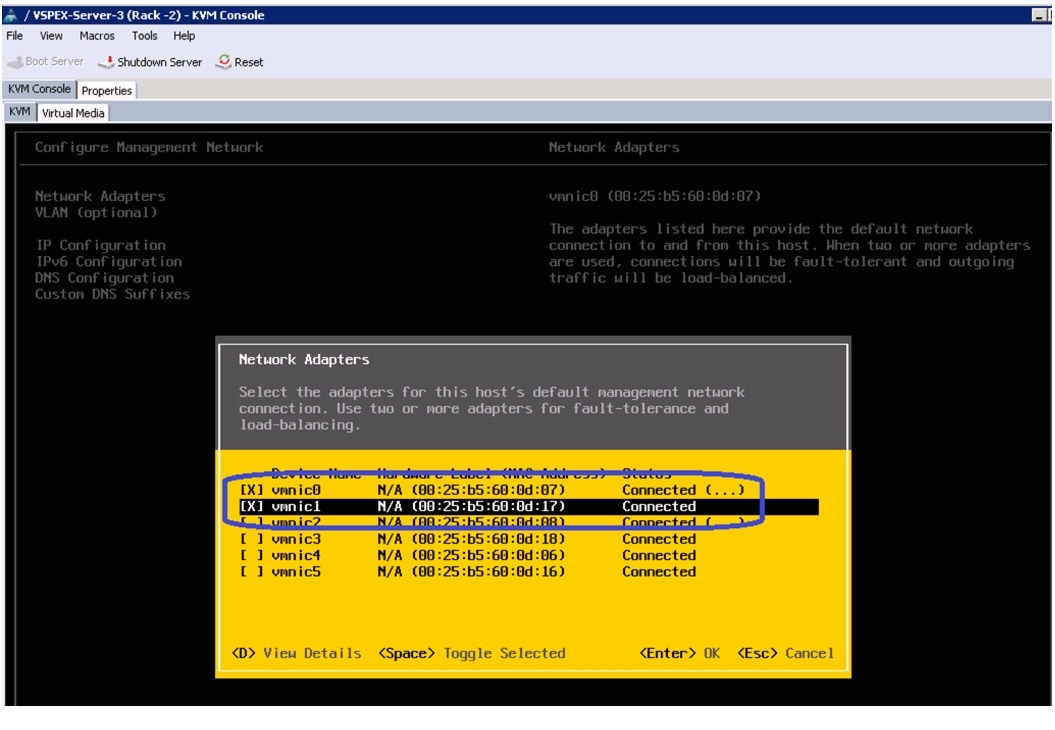
Task: Select IPv6 Configuration in the left menu
Action: click(108, 261)
